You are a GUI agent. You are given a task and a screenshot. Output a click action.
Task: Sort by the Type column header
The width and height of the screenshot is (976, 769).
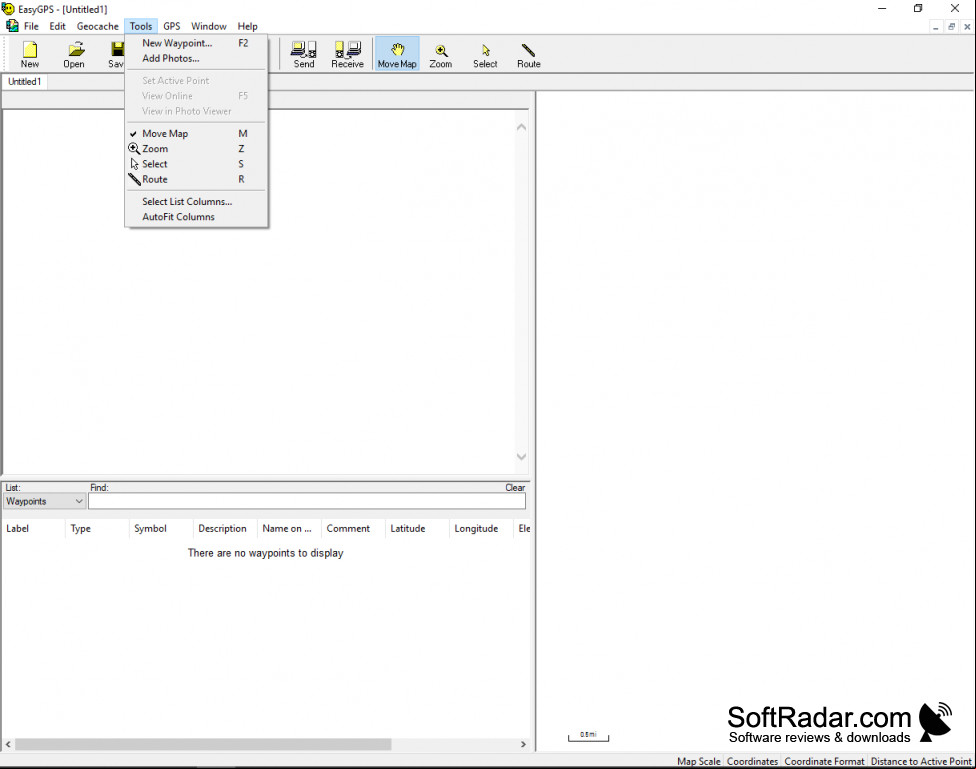point(97,529)
